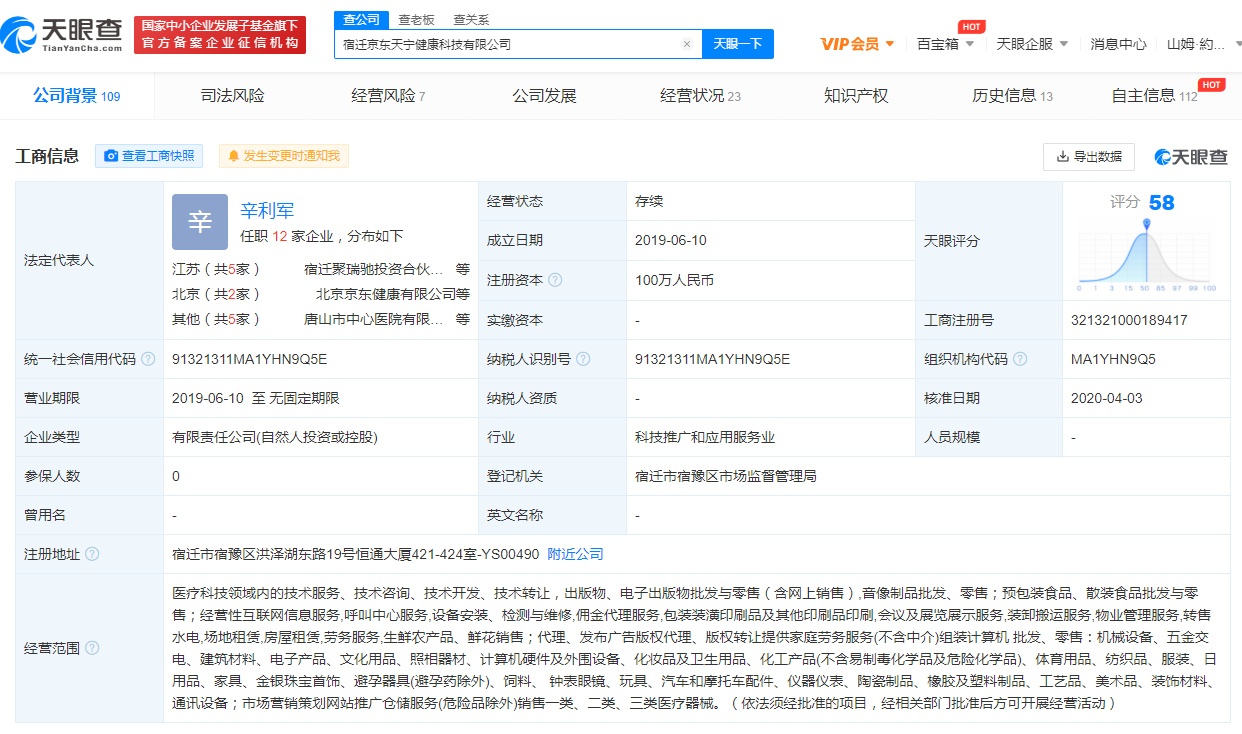
Task: Click the 天眼评分 bell curve chart
Action: (1146, 255)
